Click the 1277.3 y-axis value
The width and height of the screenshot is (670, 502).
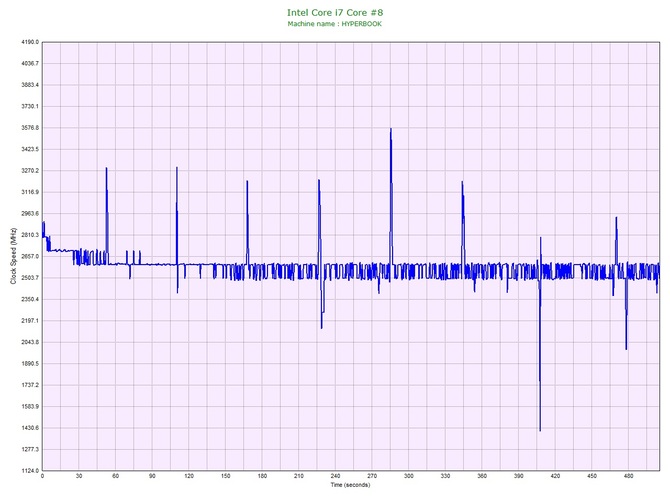[30, 449]
